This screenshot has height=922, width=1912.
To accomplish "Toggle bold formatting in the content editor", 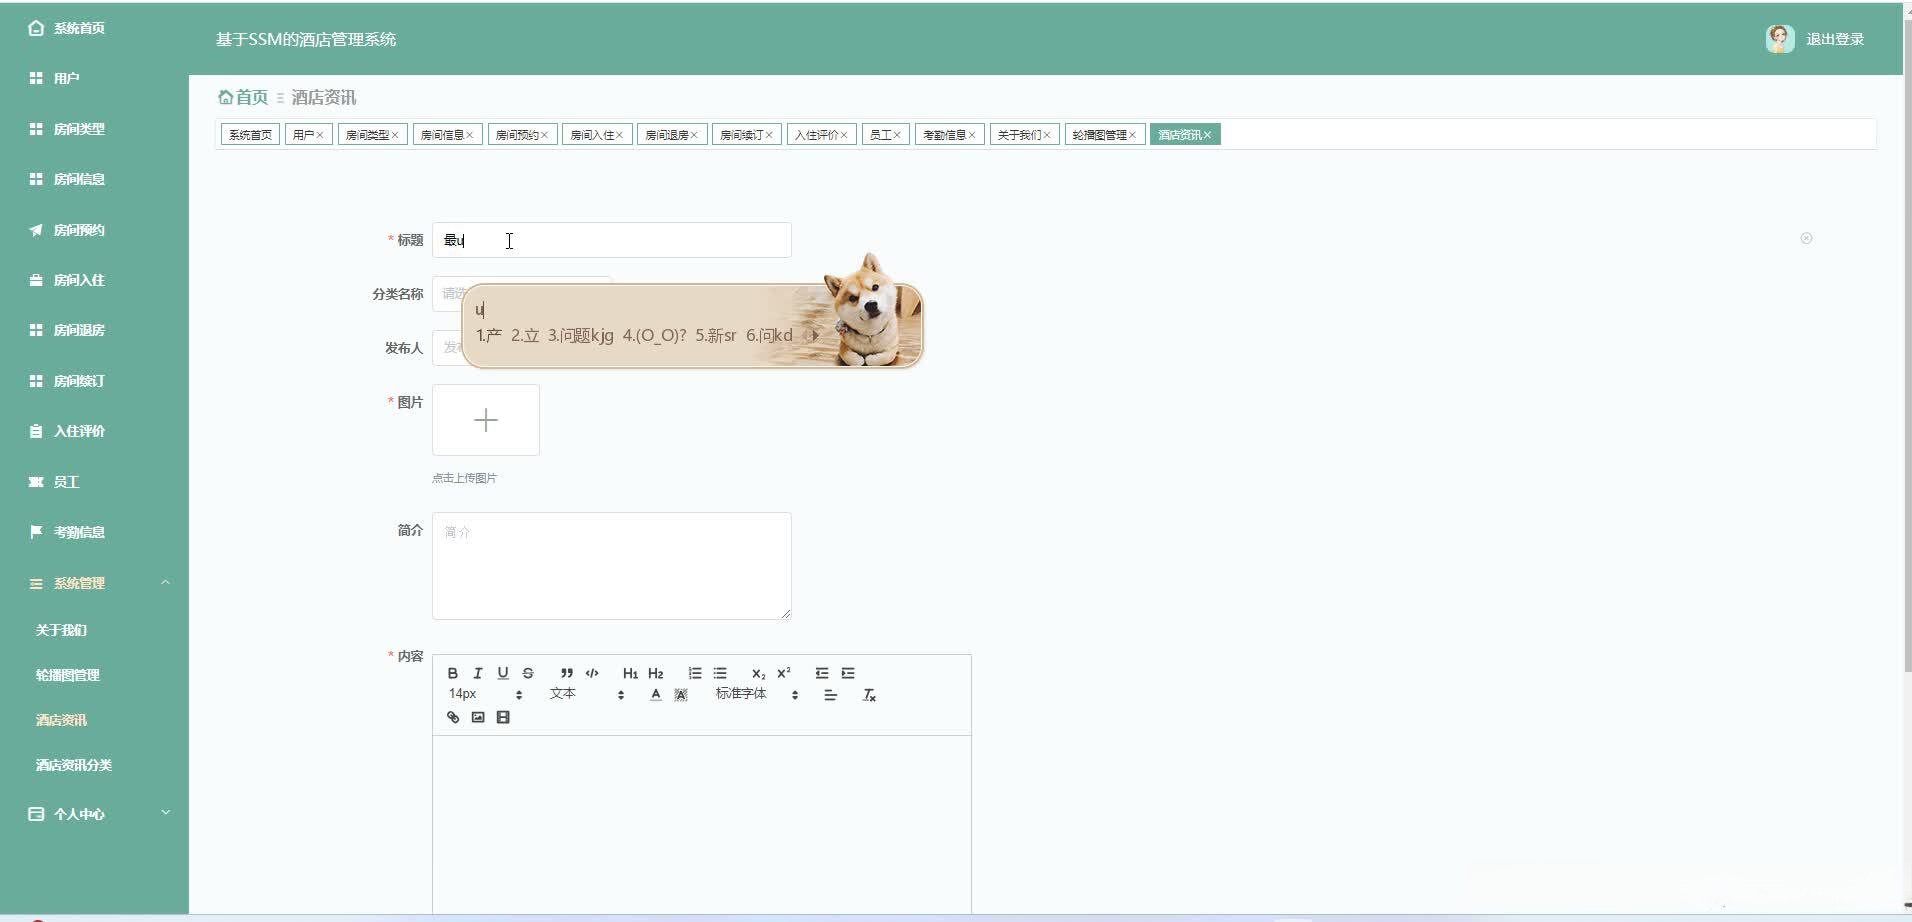I will (453, 673).
